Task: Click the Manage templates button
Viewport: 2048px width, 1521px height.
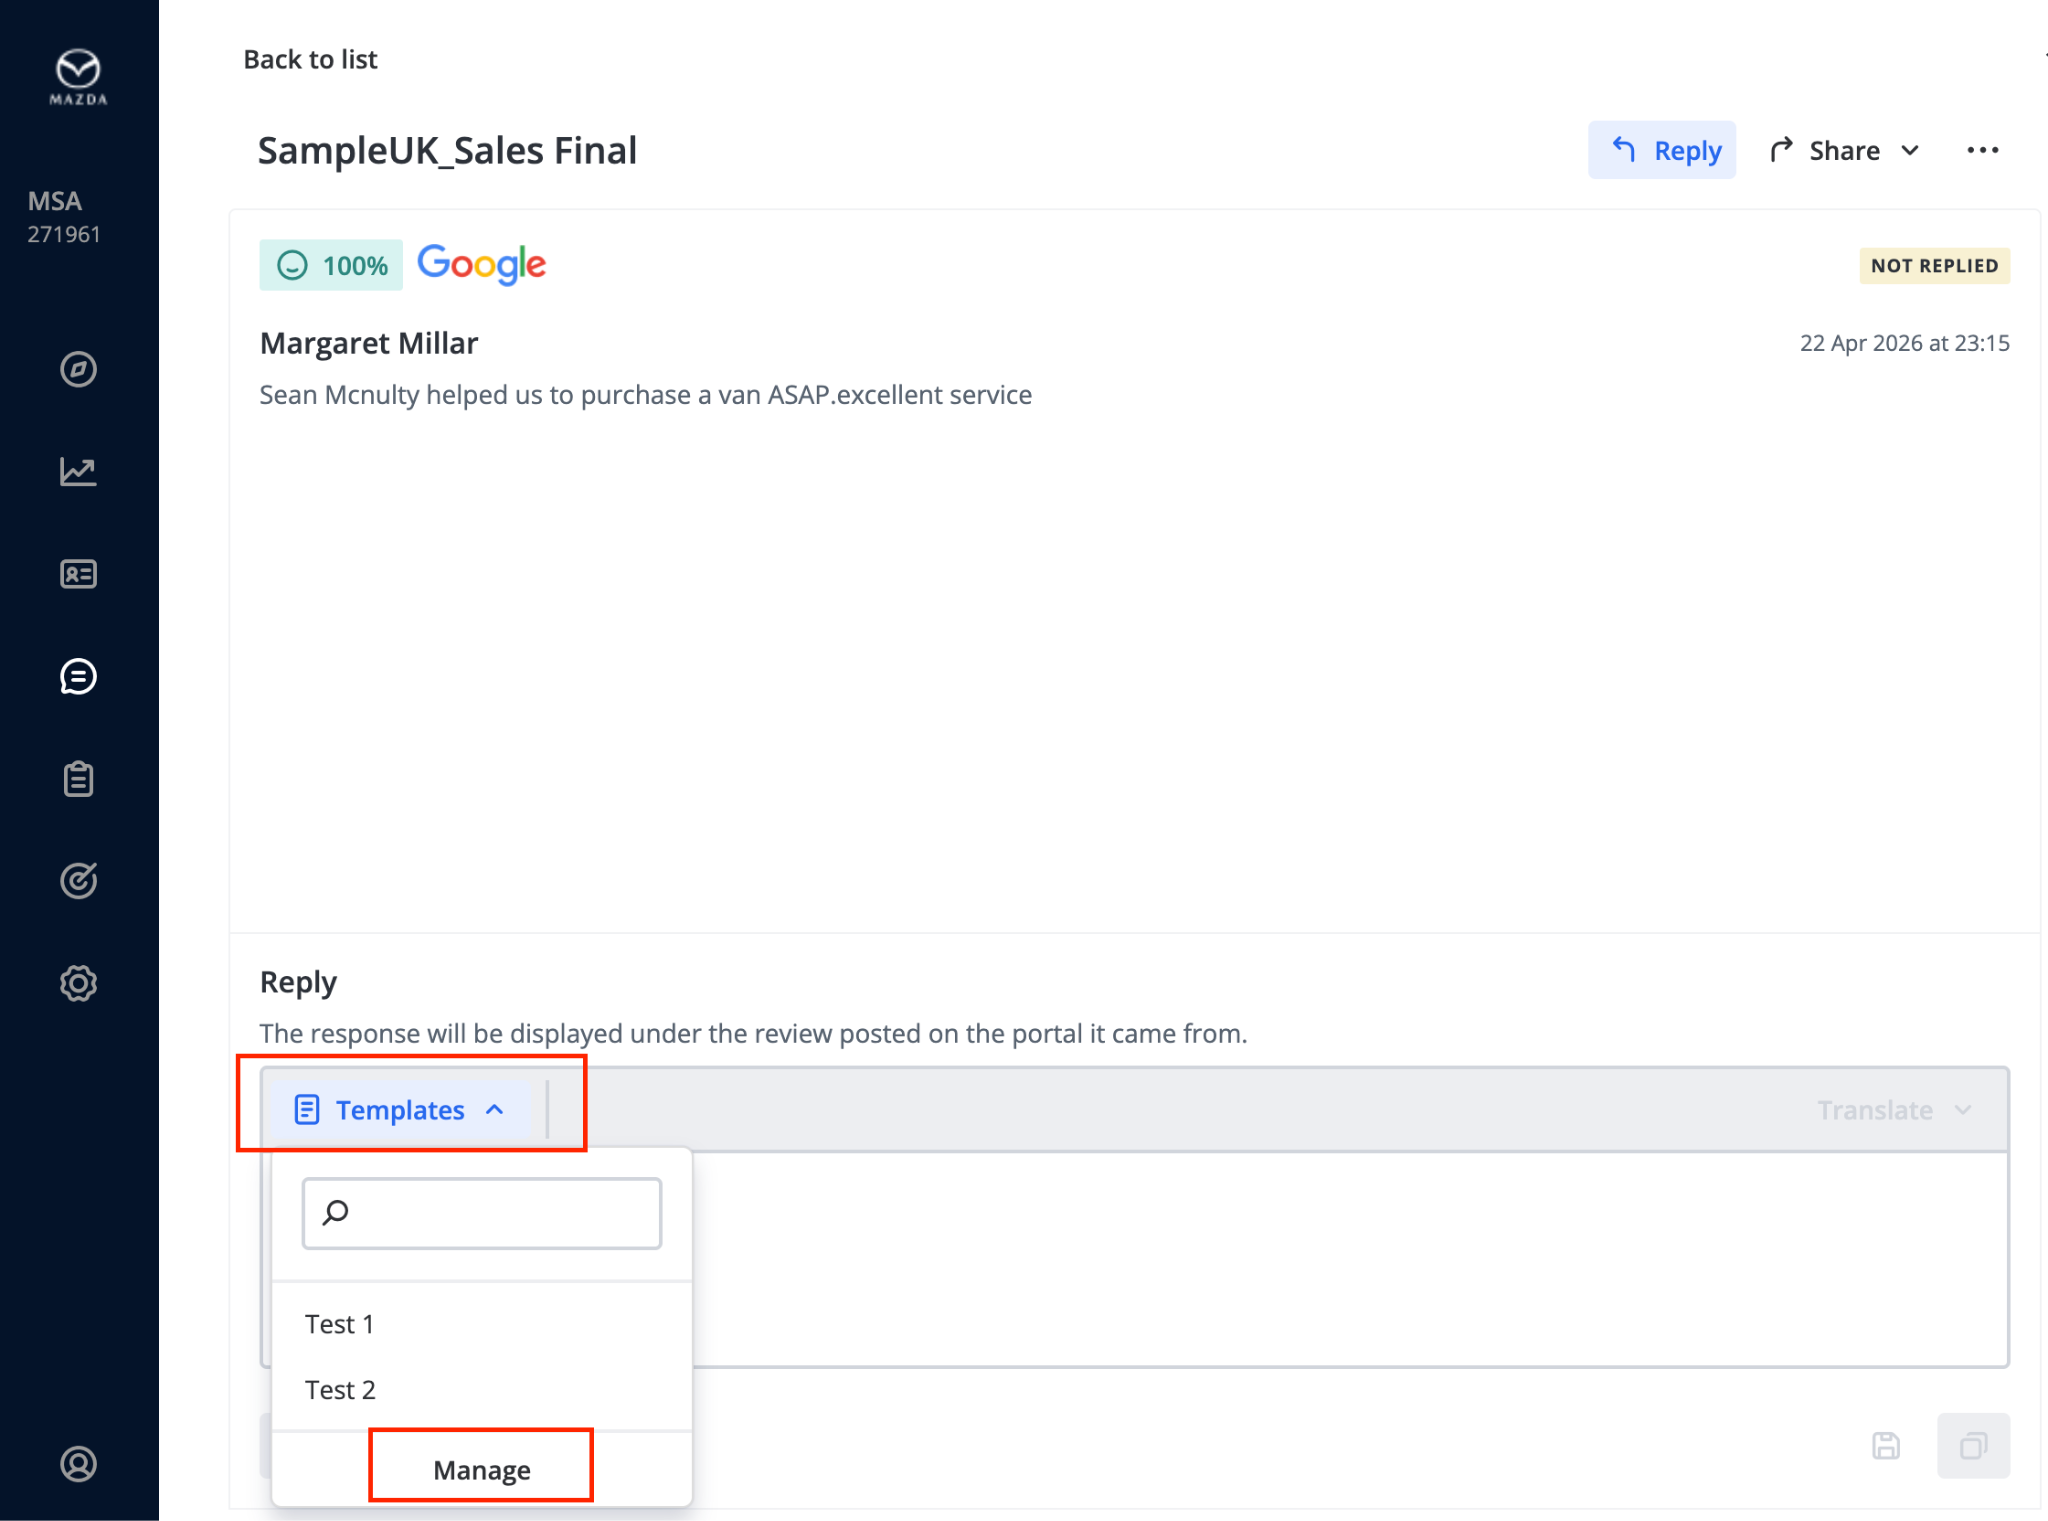Action: 482,1470
